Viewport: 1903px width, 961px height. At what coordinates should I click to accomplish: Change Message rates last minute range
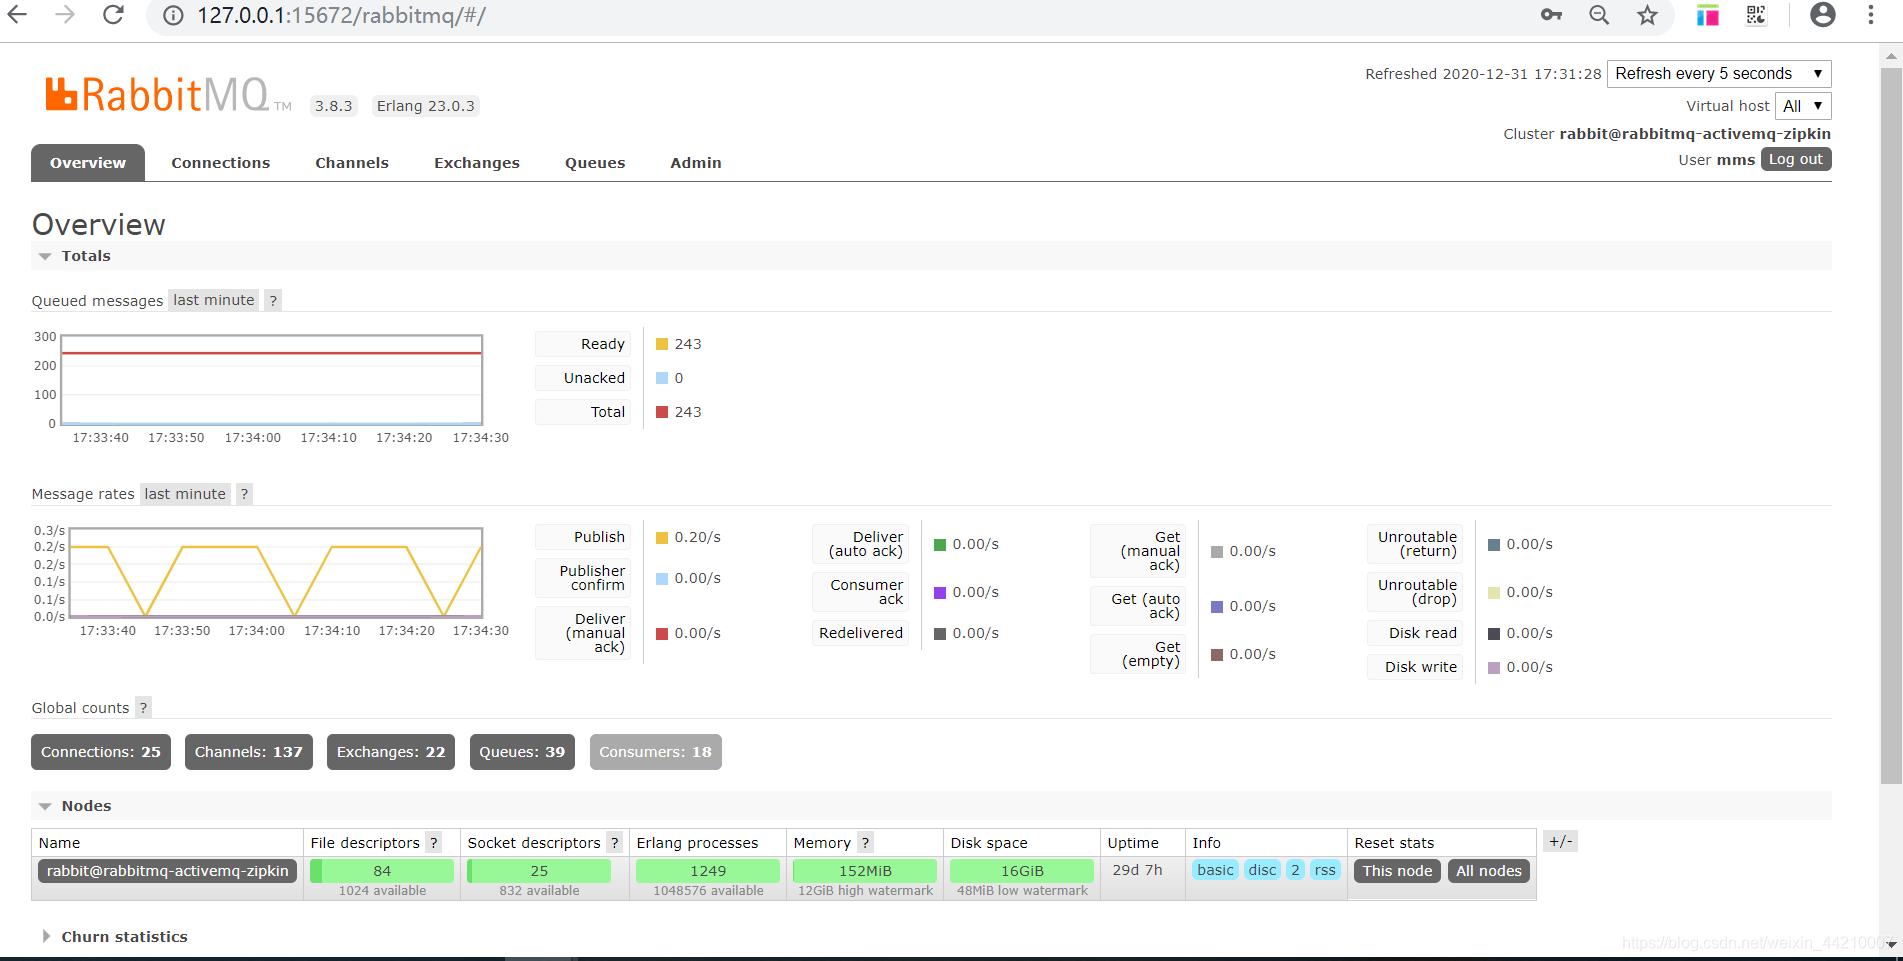click(x=185, y=494)
